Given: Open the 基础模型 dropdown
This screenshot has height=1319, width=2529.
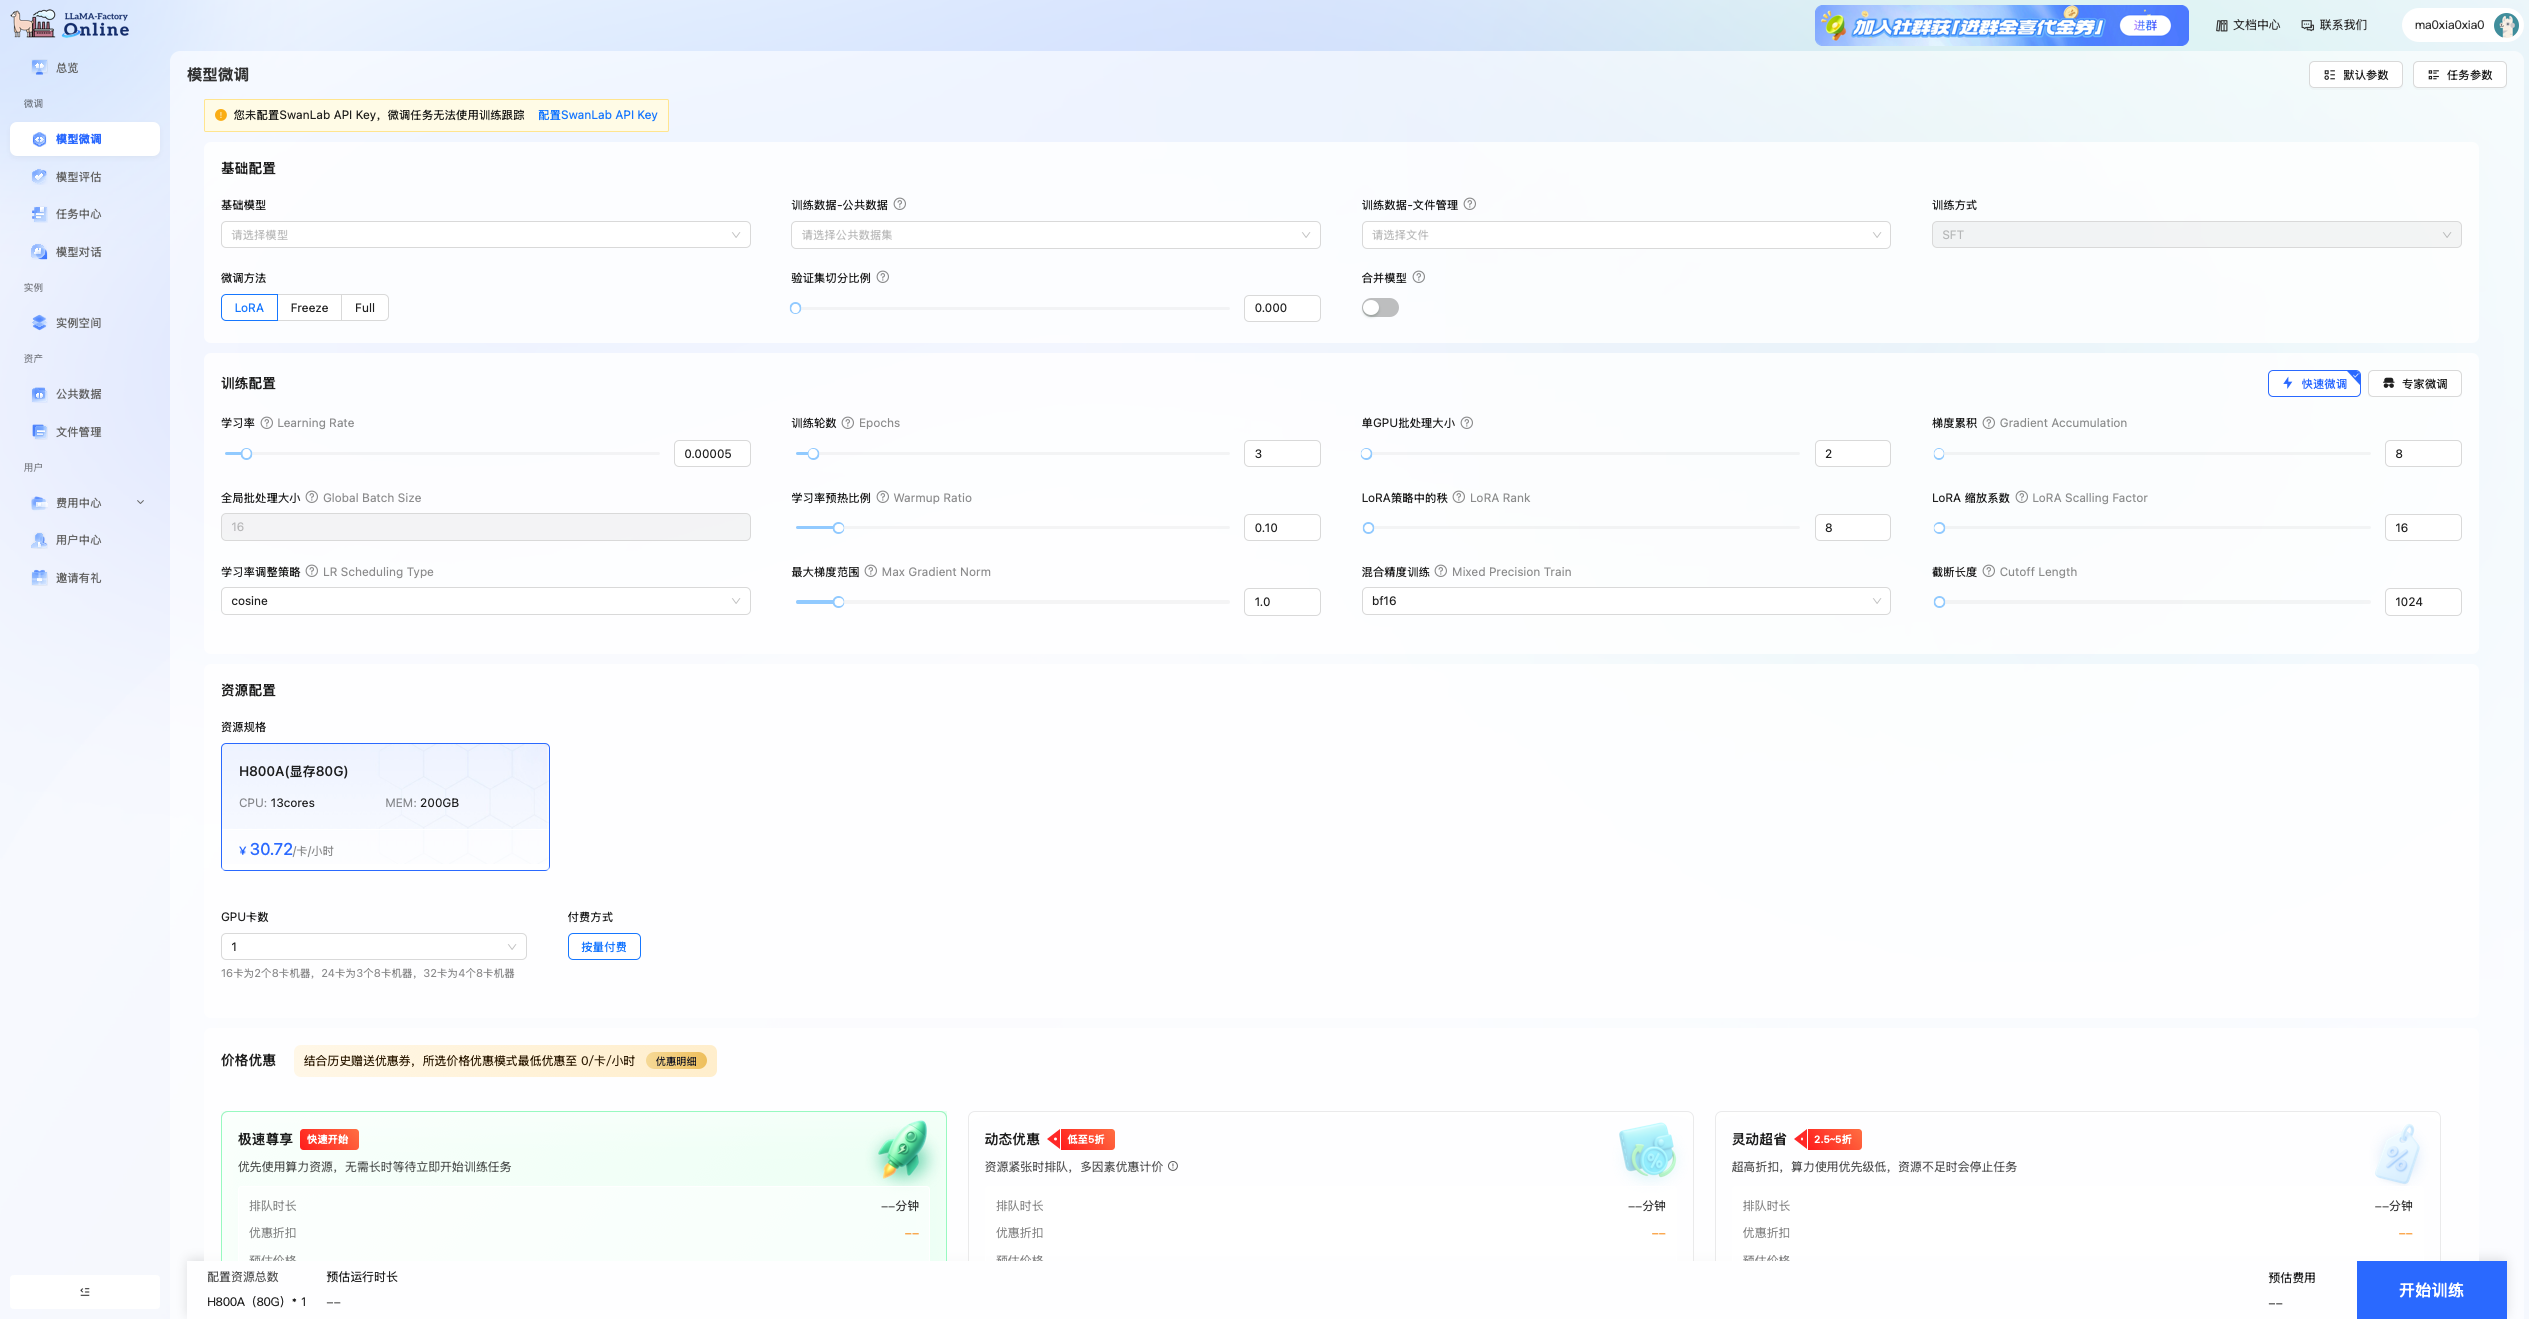Looking at the screenshot, I should coord(485,235).
